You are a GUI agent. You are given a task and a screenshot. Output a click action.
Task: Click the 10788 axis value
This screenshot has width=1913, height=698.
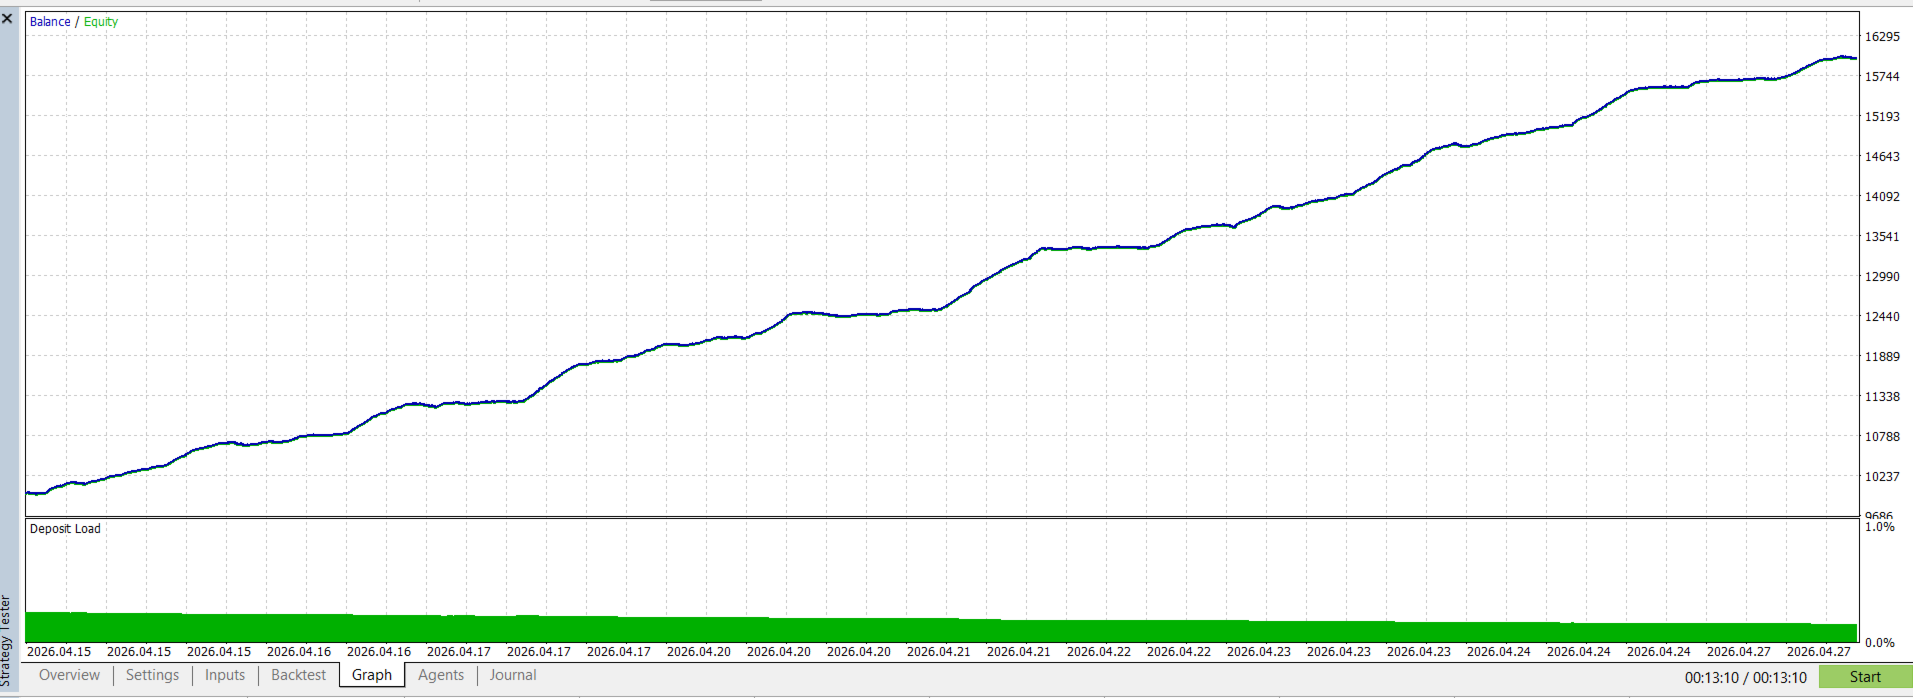click(x=1882, y=436)
